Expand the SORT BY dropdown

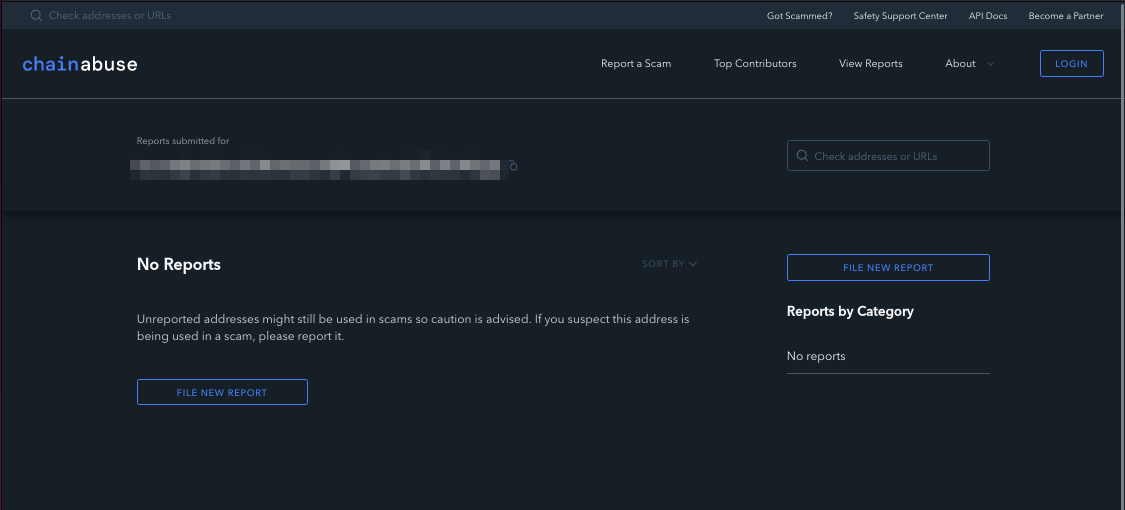669,264
